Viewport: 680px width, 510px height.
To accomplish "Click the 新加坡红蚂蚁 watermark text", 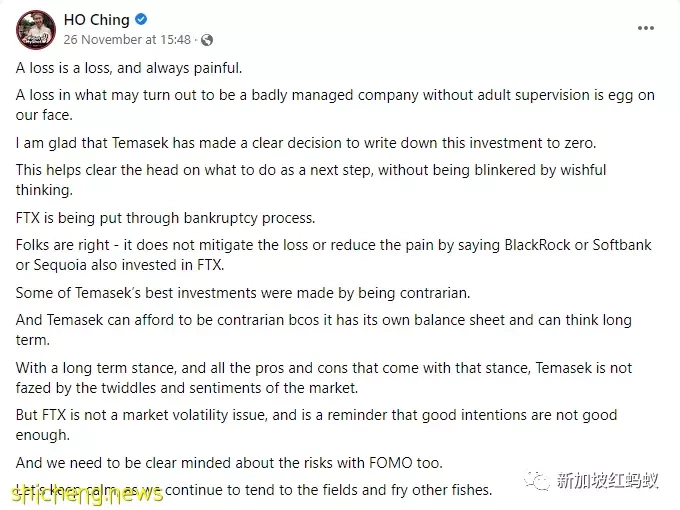I will click(x=608, y=481).
